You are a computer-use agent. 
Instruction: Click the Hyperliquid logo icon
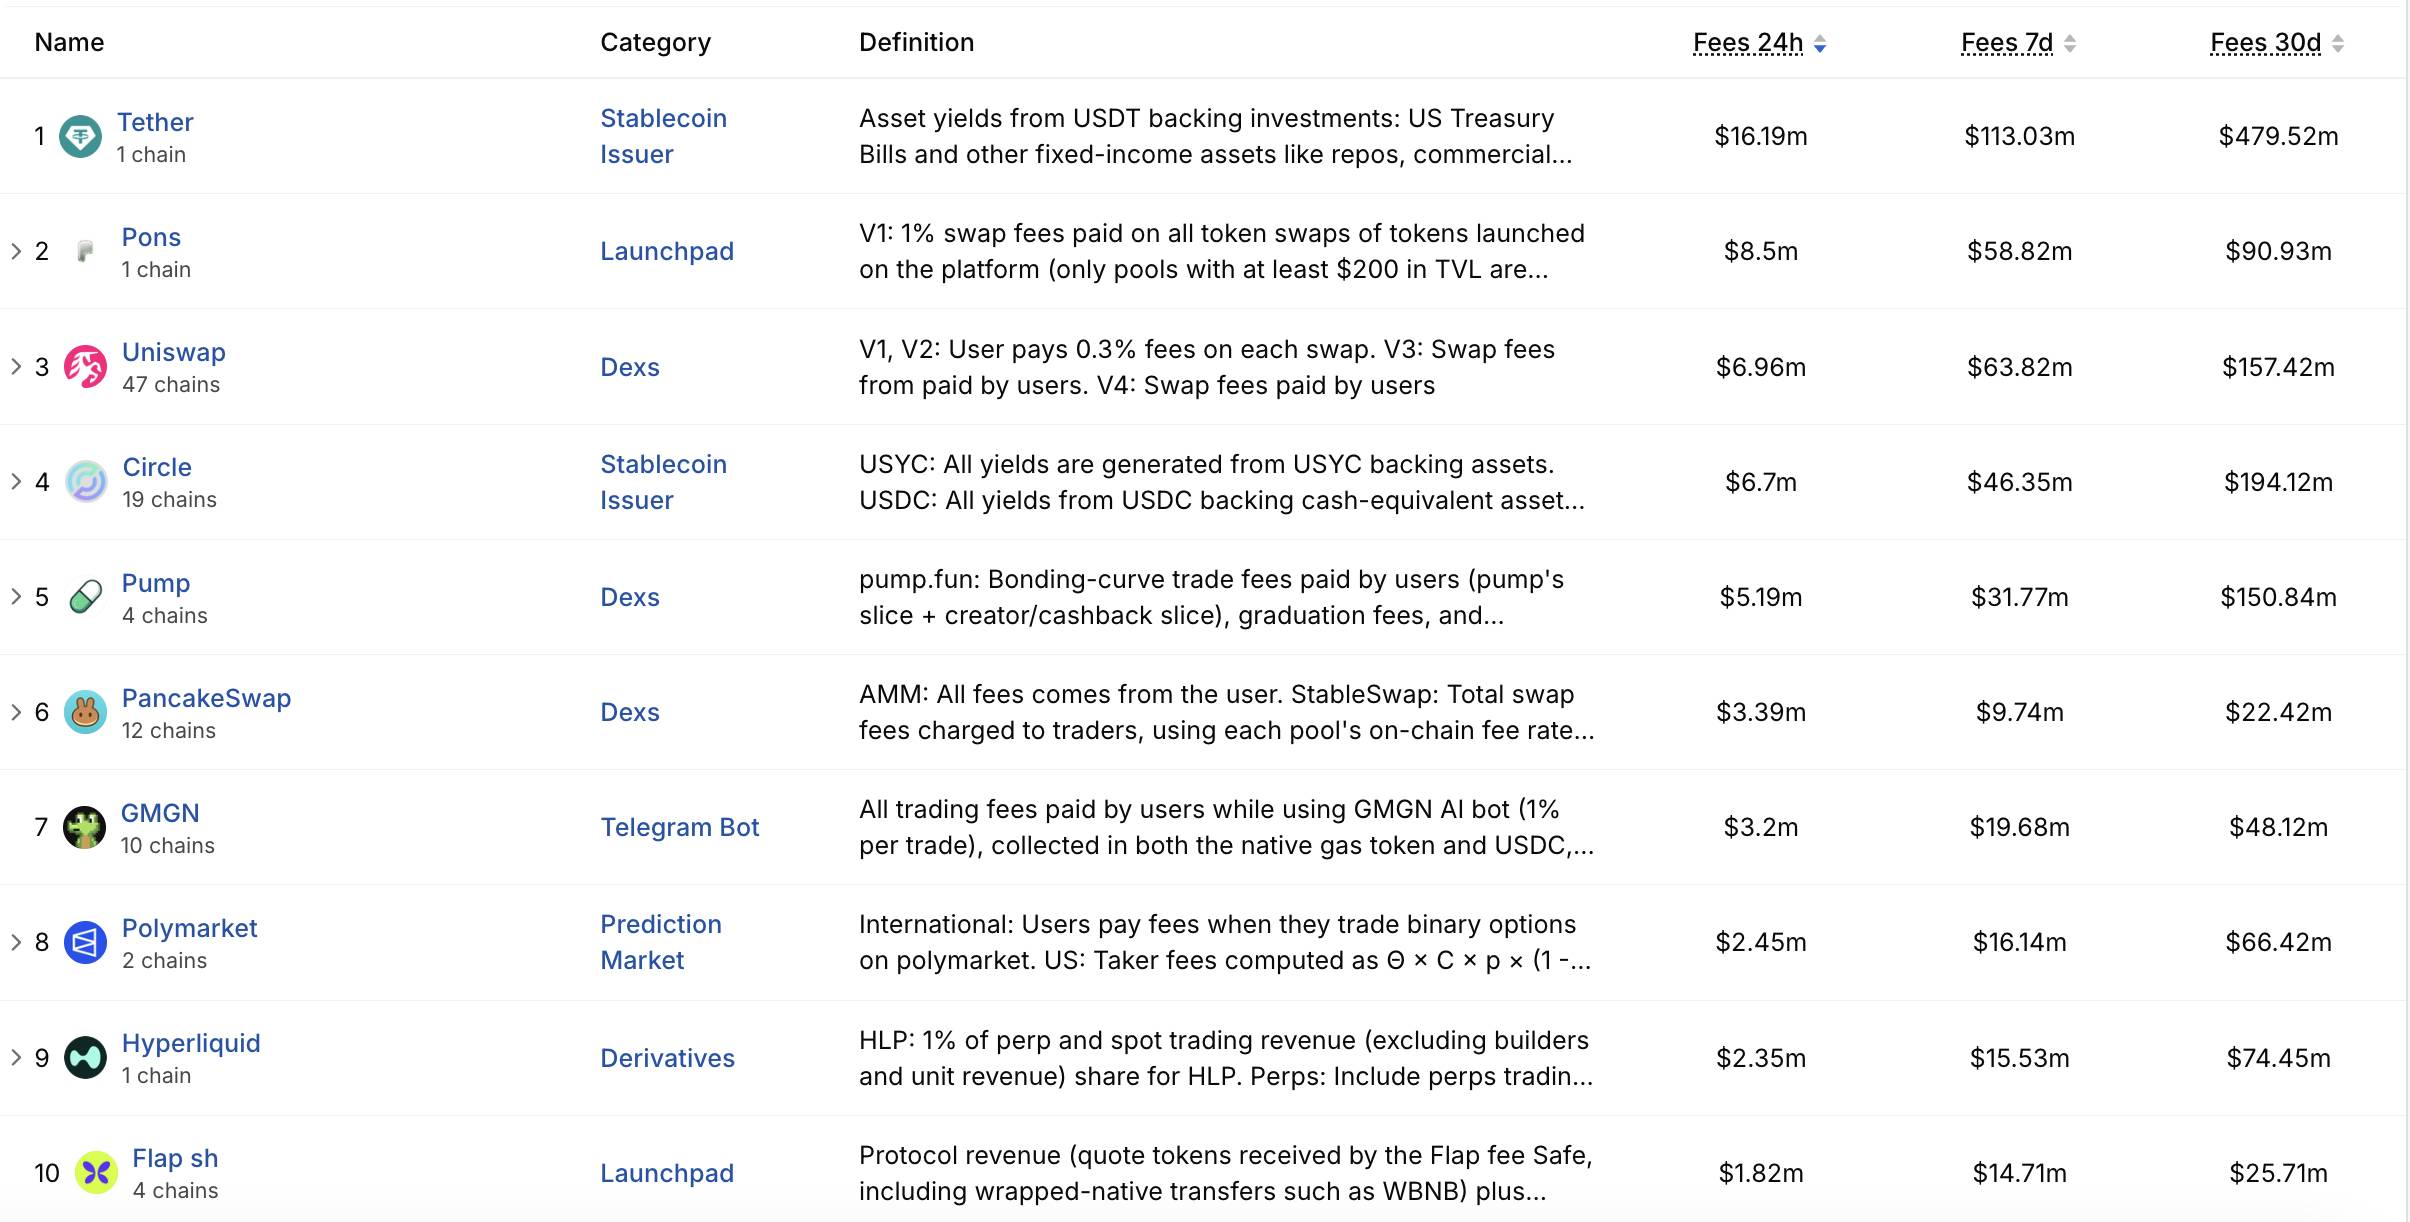point(86,1058)
